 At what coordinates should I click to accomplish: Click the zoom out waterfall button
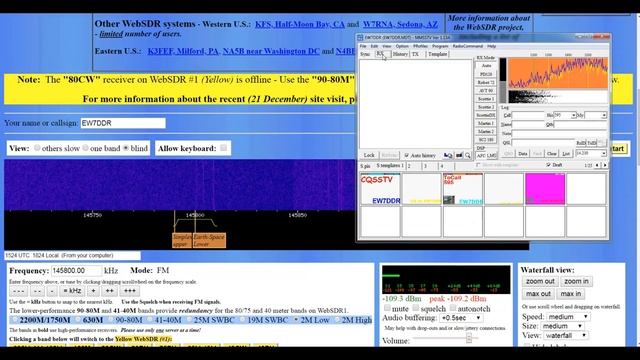pyautogui.click(x=540, y=281)
